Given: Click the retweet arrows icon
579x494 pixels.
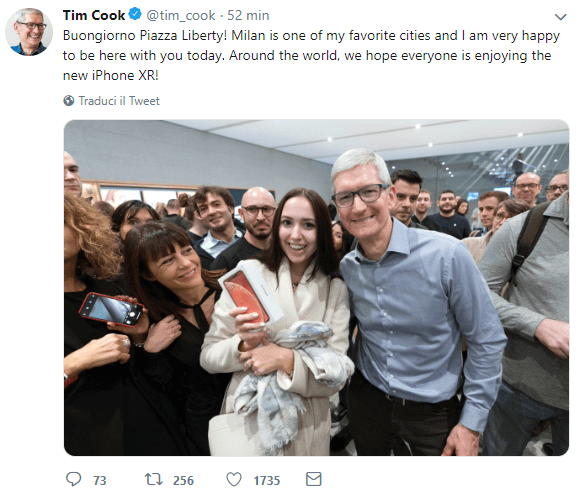Looking at the screenshot, I should click(x=153, y=479).
